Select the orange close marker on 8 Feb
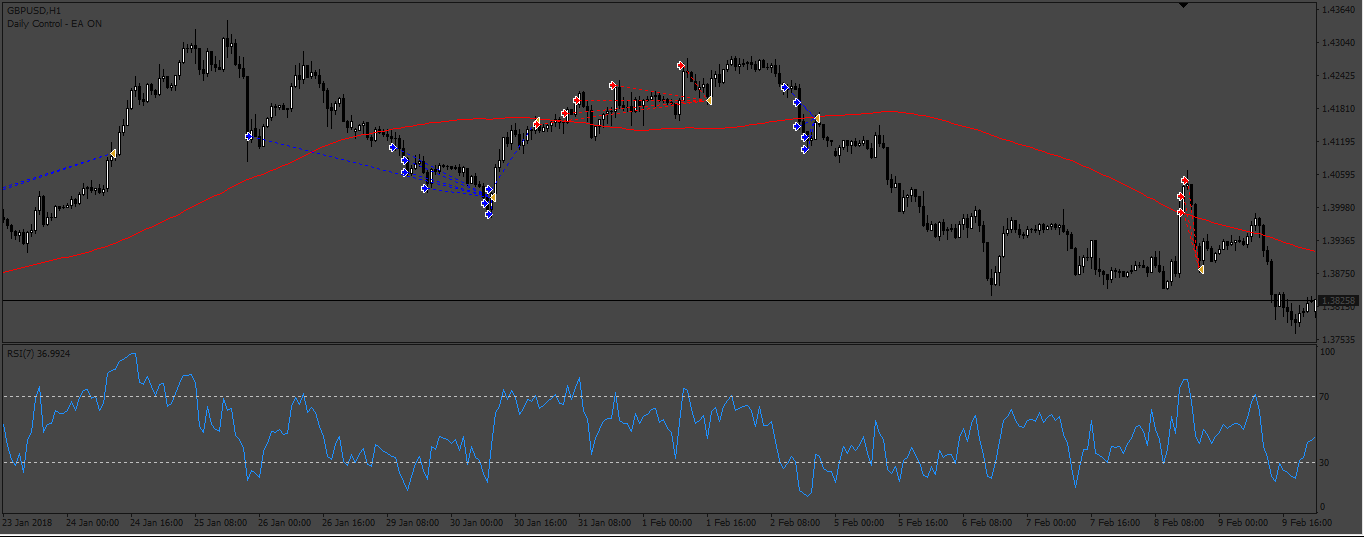This screenshot has height=537, width=1364. coord(1200,270)
